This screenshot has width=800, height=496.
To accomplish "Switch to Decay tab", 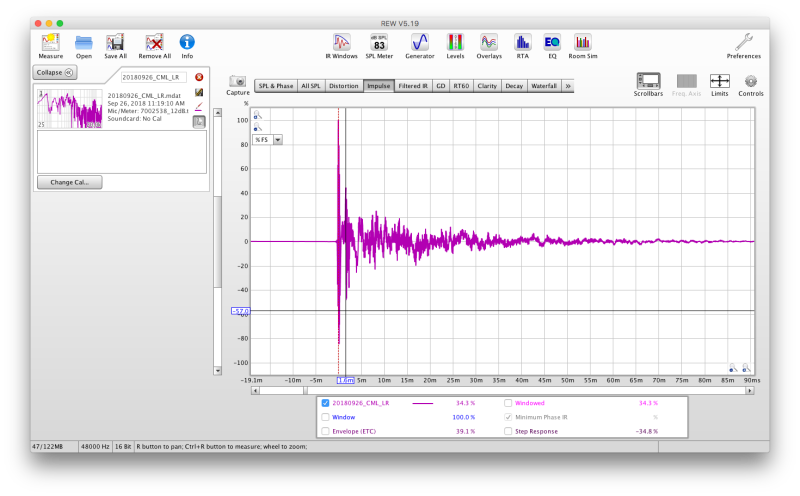I will click(514, 86).
